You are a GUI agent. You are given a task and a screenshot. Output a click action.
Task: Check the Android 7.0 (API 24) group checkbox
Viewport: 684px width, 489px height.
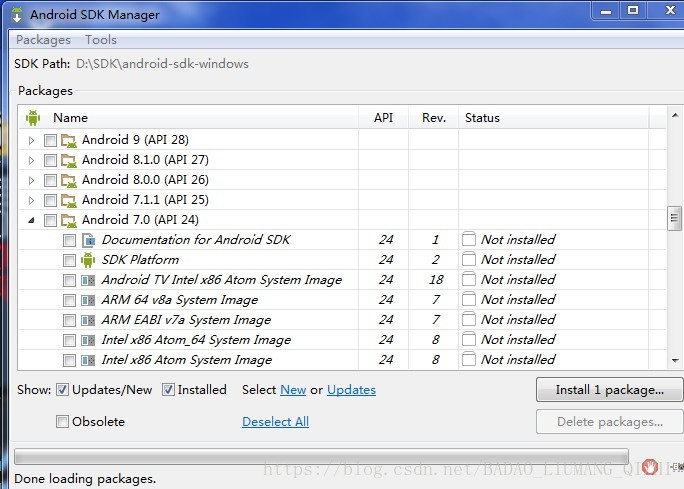click(50, 221)
